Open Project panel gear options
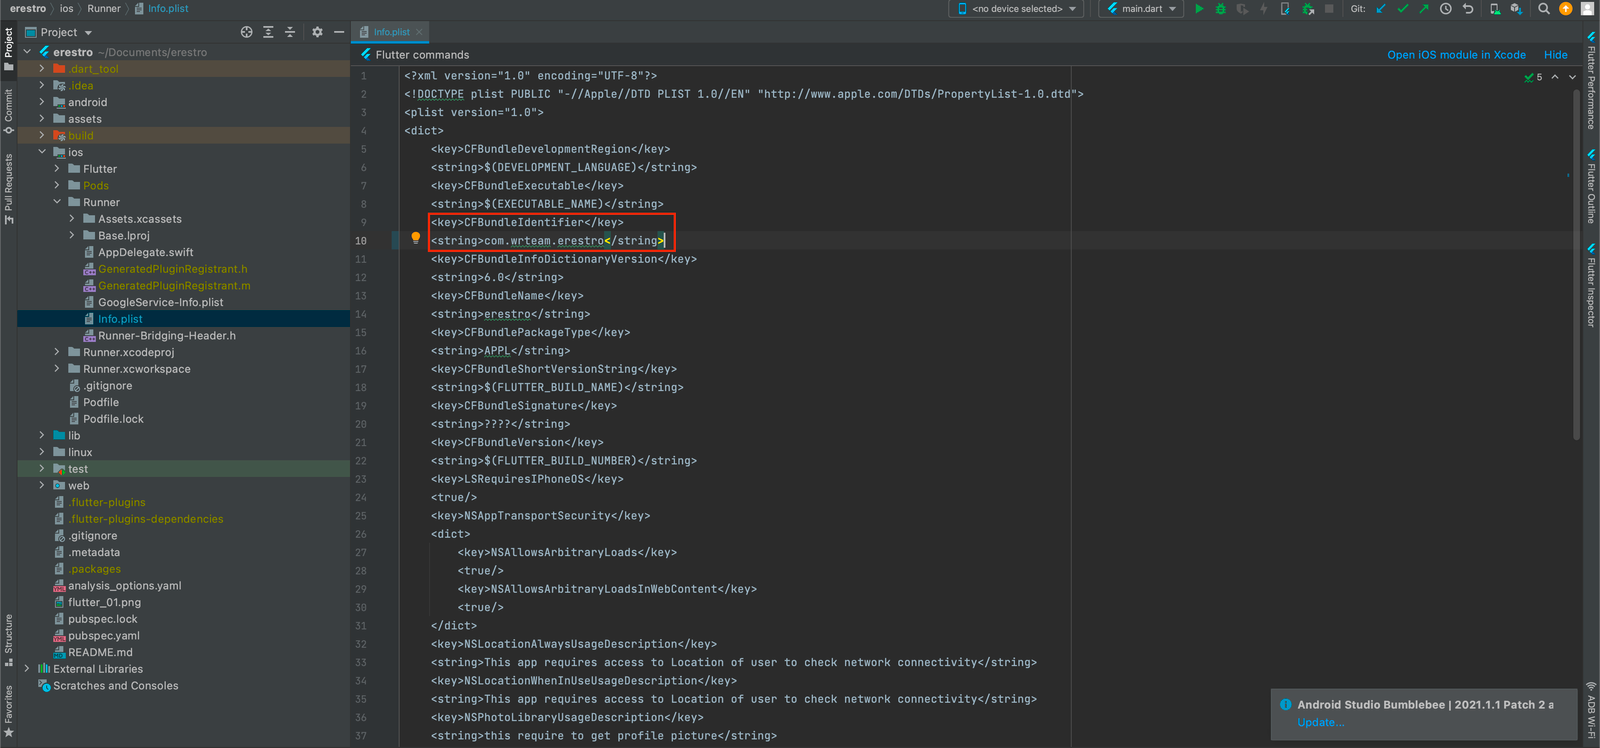 (x=317, y=32)
